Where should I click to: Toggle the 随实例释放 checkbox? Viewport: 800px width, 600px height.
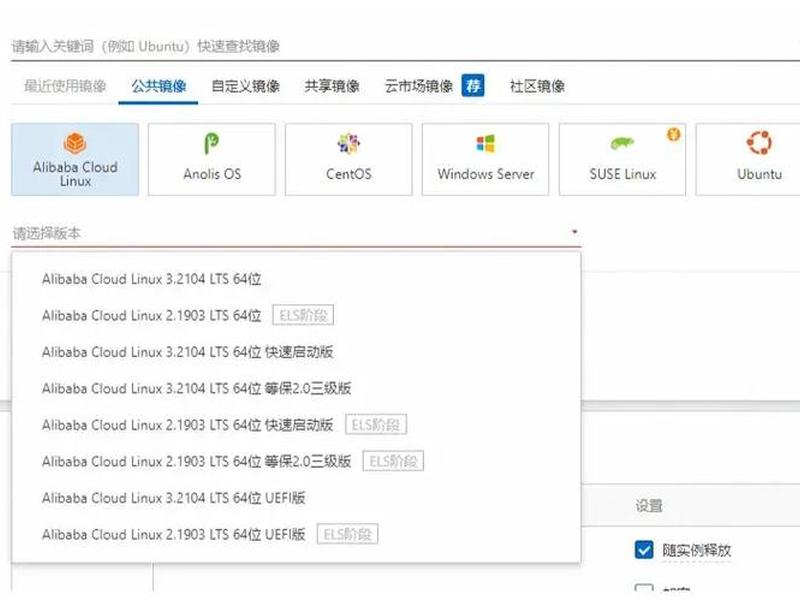644,549
